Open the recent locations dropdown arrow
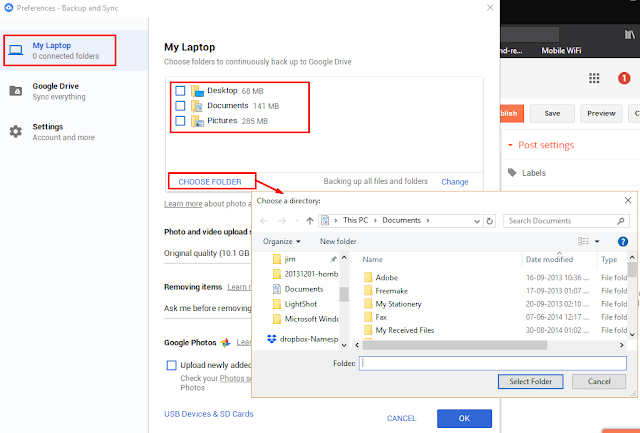 point(297,221)
